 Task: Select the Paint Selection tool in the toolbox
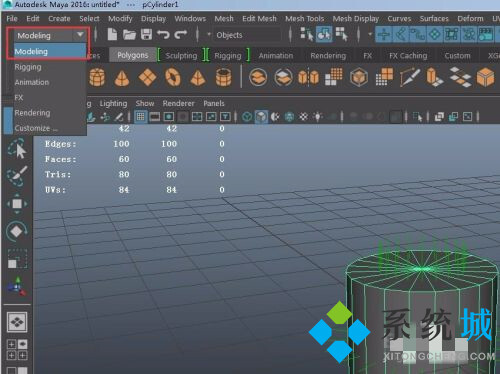(17, 176)
